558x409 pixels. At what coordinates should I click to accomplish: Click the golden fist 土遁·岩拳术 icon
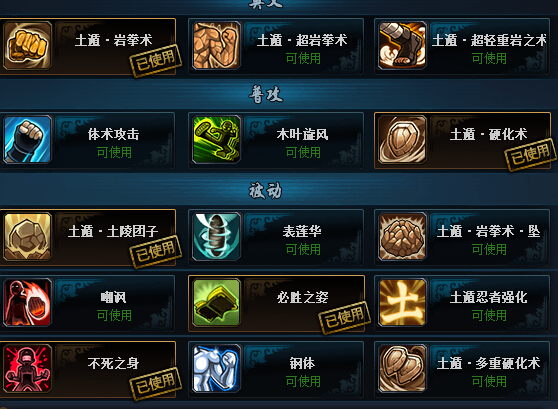(27, 45)
